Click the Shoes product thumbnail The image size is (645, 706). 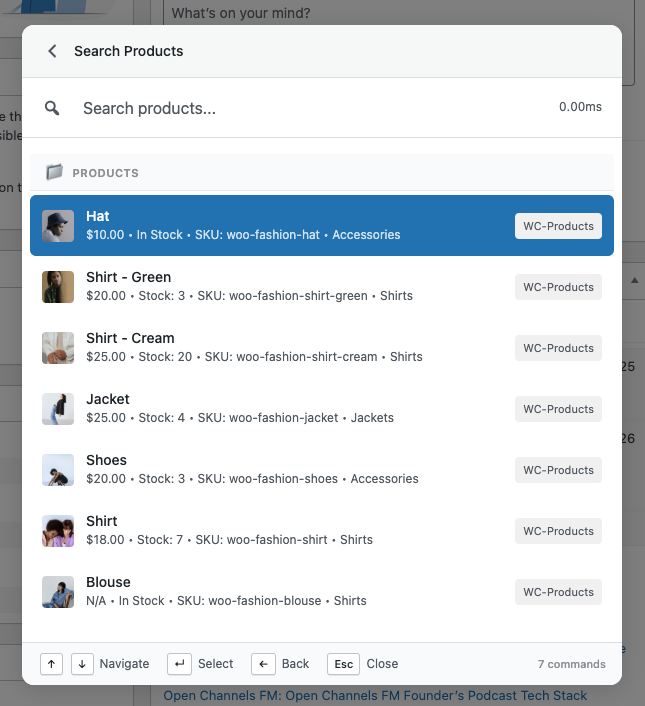click(x=58, y=470)
